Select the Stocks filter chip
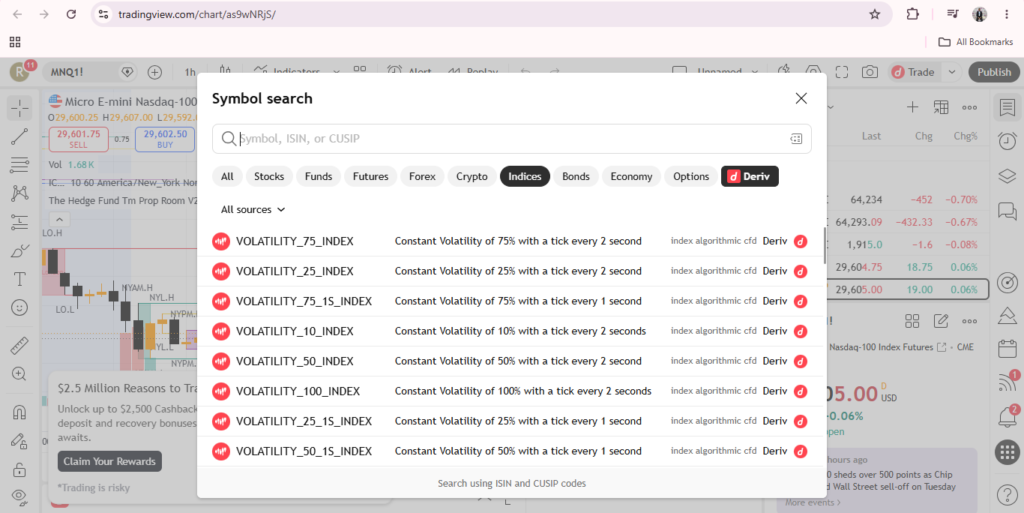The image size is (1024, 513). coord(269,176)
